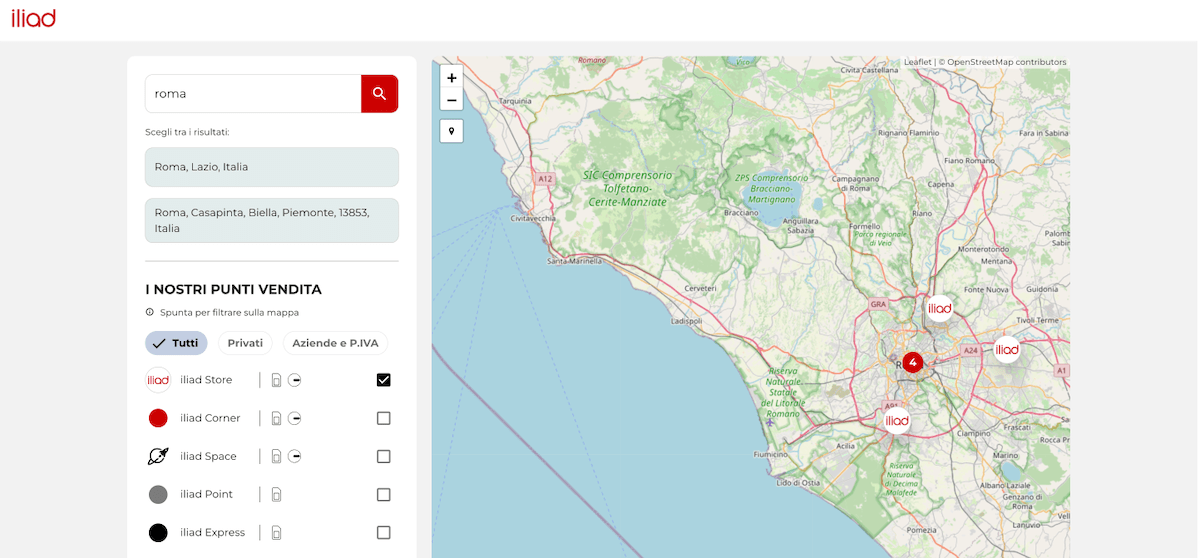Click the SIM card icon in iliad Space row
Viewport: 1200px width, 558px height.
coord(277,456)
